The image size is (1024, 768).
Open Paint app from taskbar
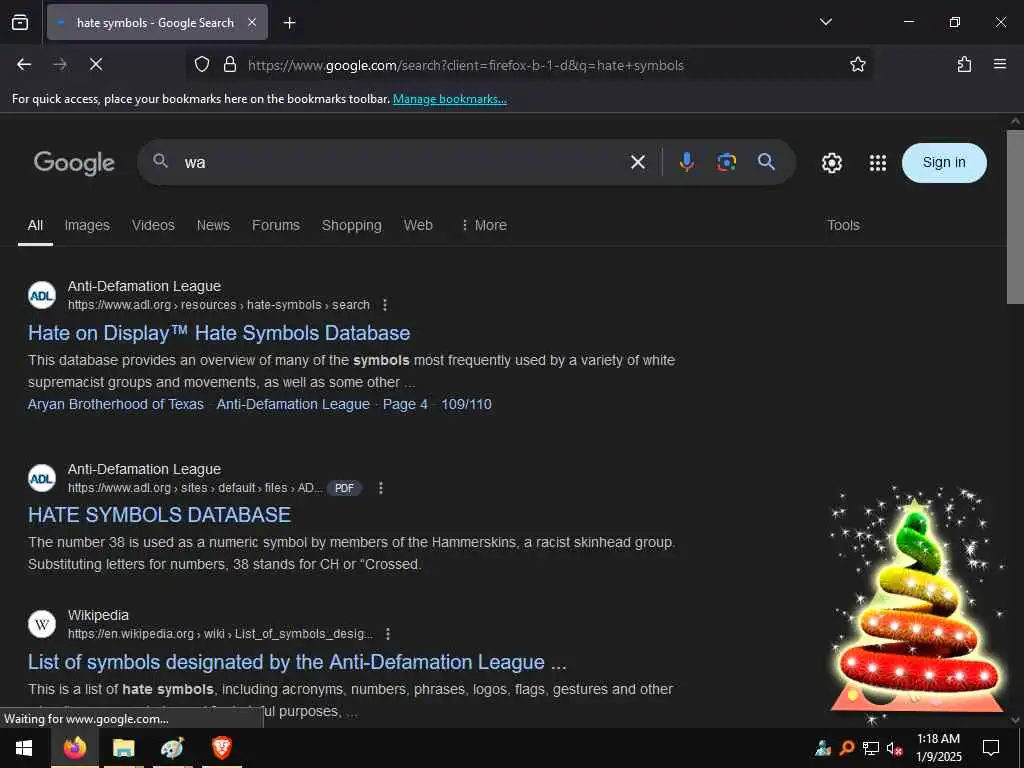click(172, 748)
